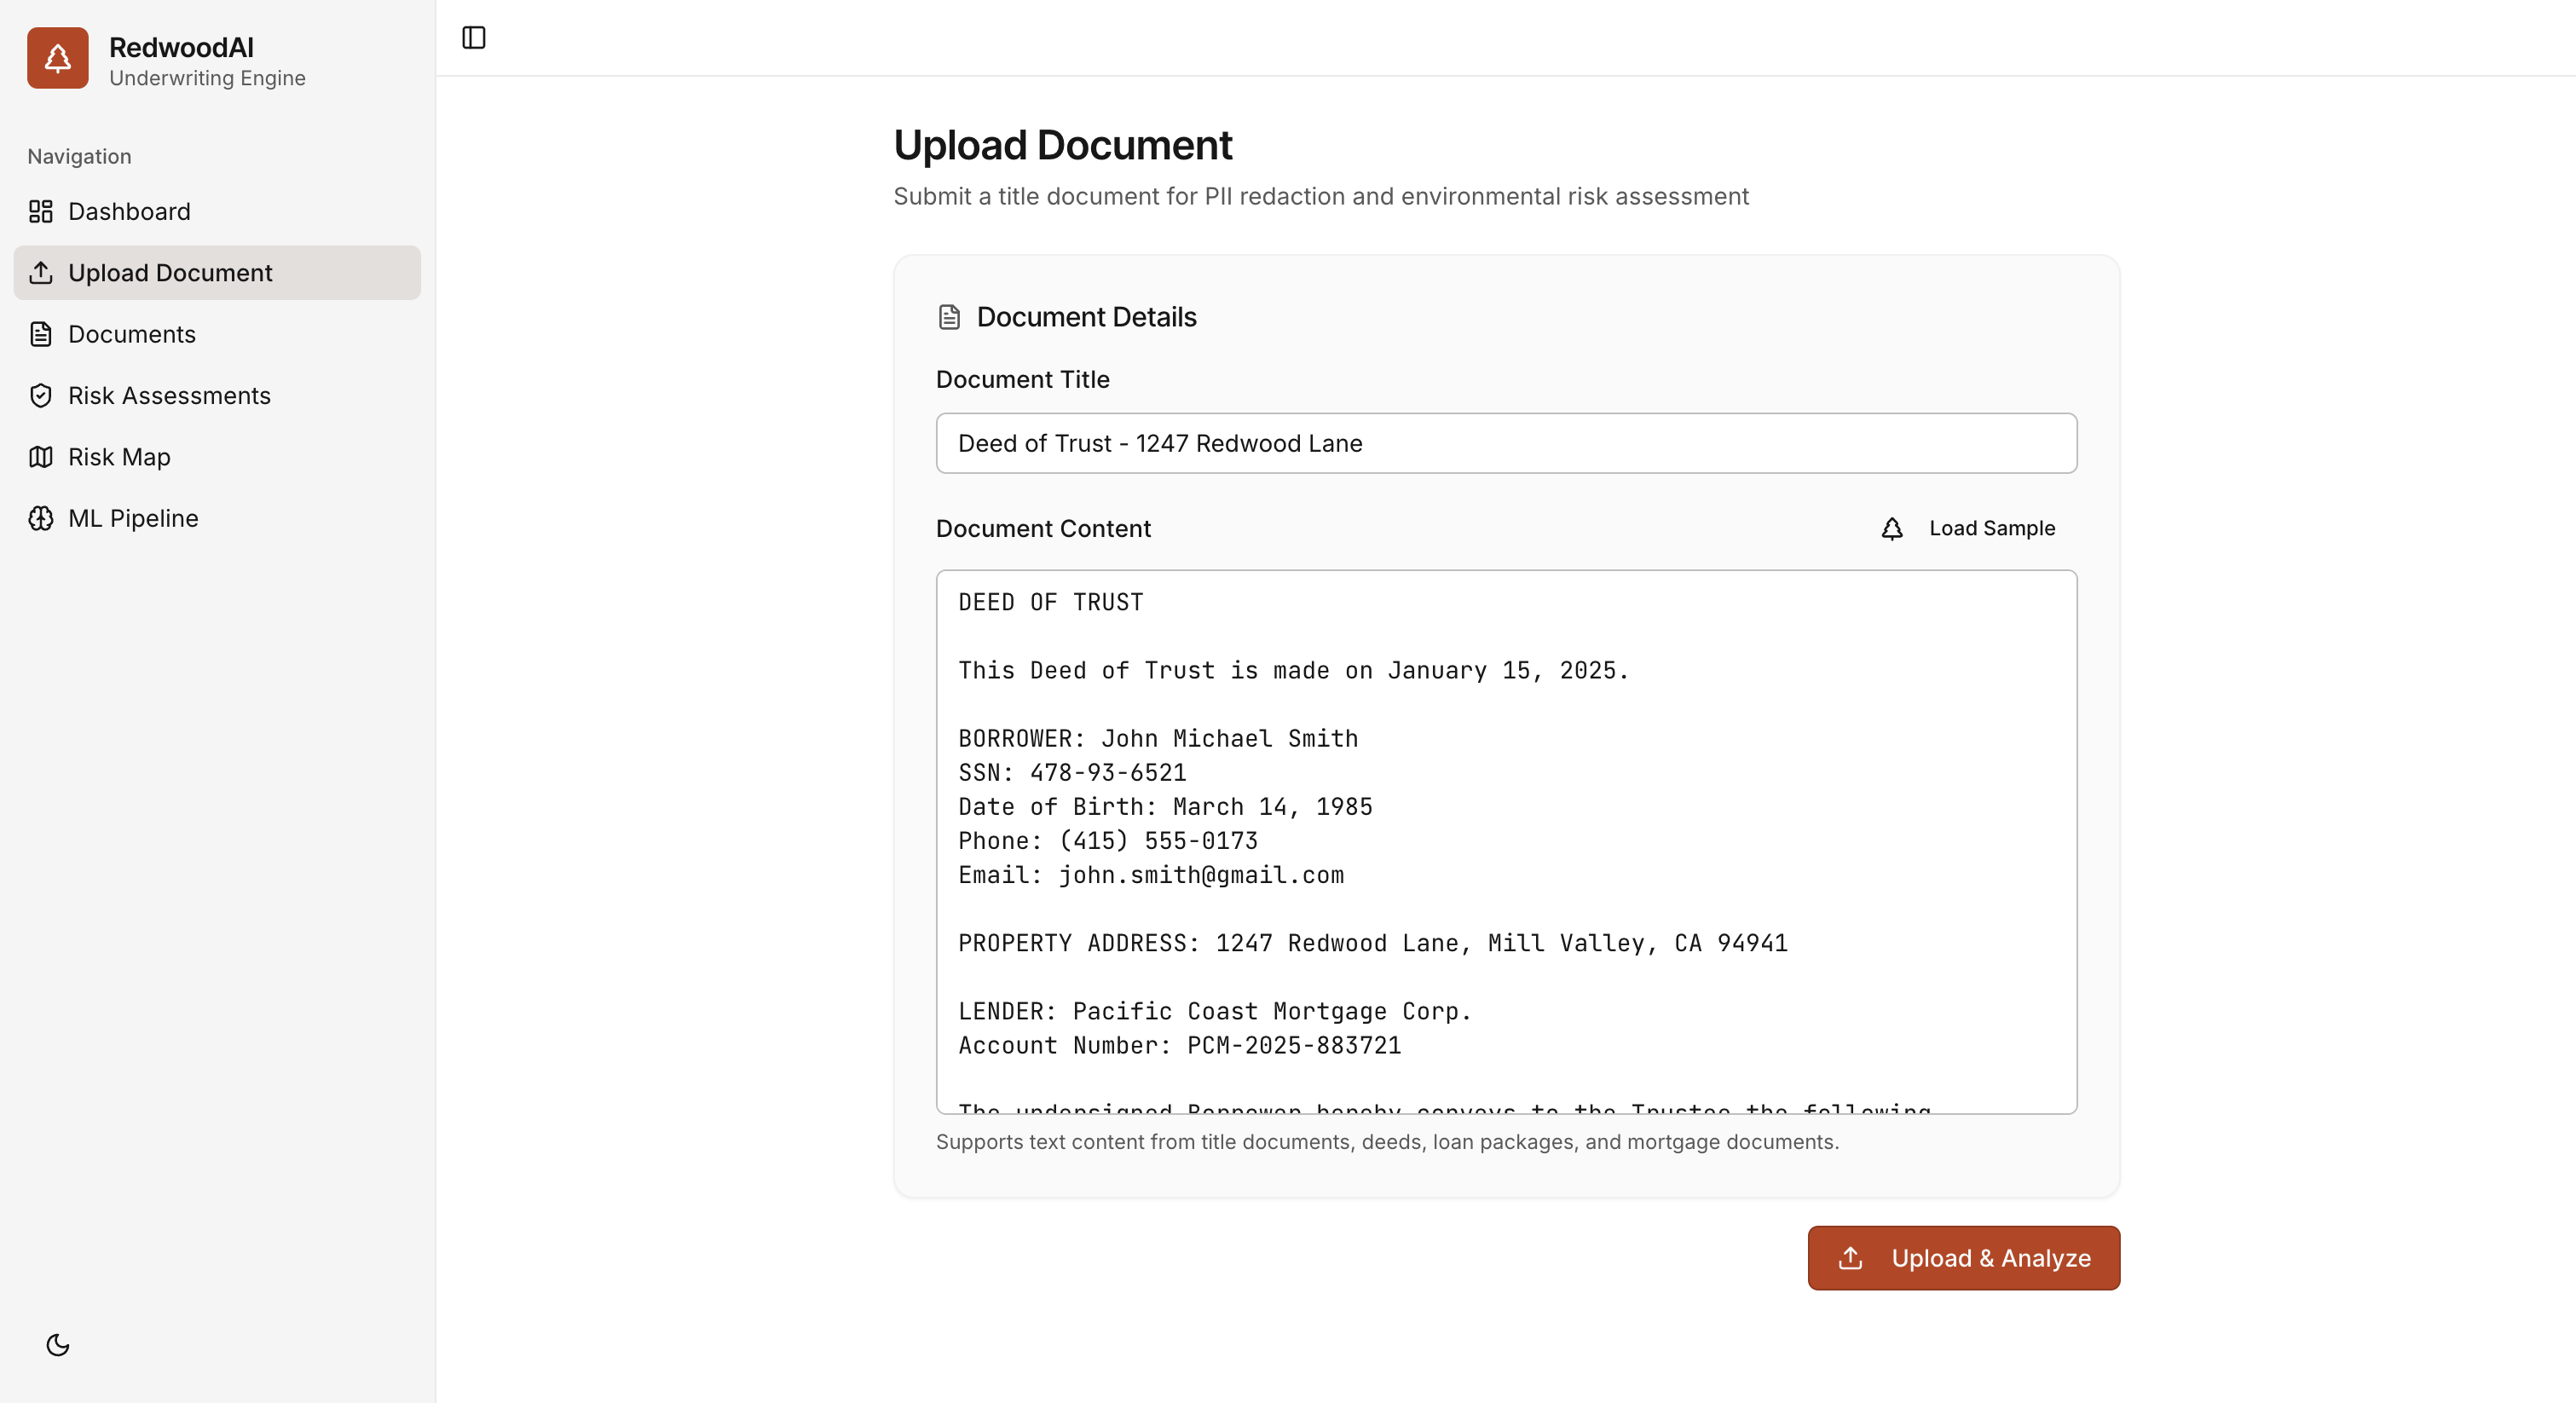Screen dimensions: 2576x1403
Task: Click the Load Sample button
Action: coord(1968,528)
